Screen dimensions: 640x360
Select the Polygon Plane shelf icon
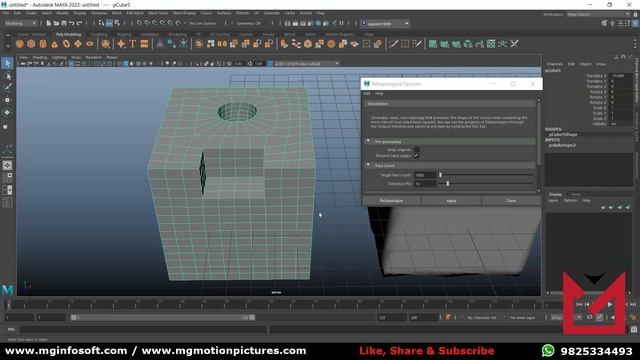coord(78,44)
